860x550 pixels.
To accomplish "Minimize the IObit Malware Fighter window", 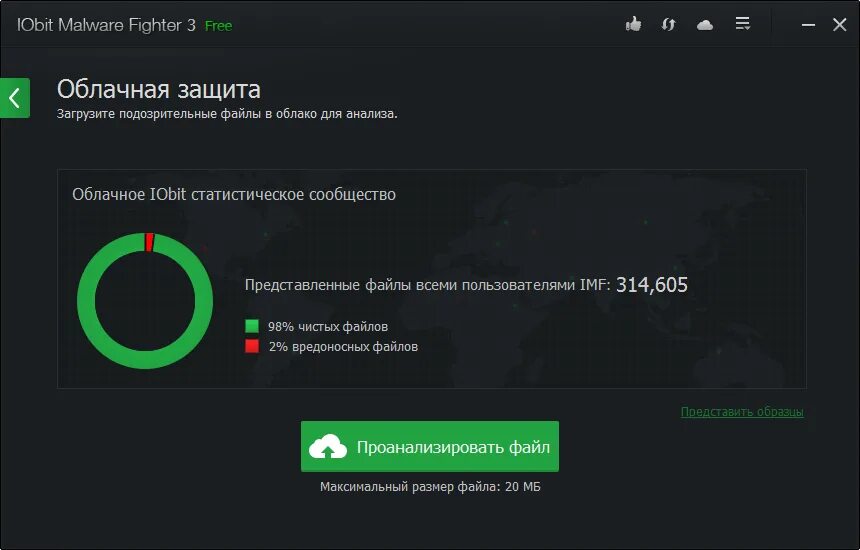I will point(808,25).
